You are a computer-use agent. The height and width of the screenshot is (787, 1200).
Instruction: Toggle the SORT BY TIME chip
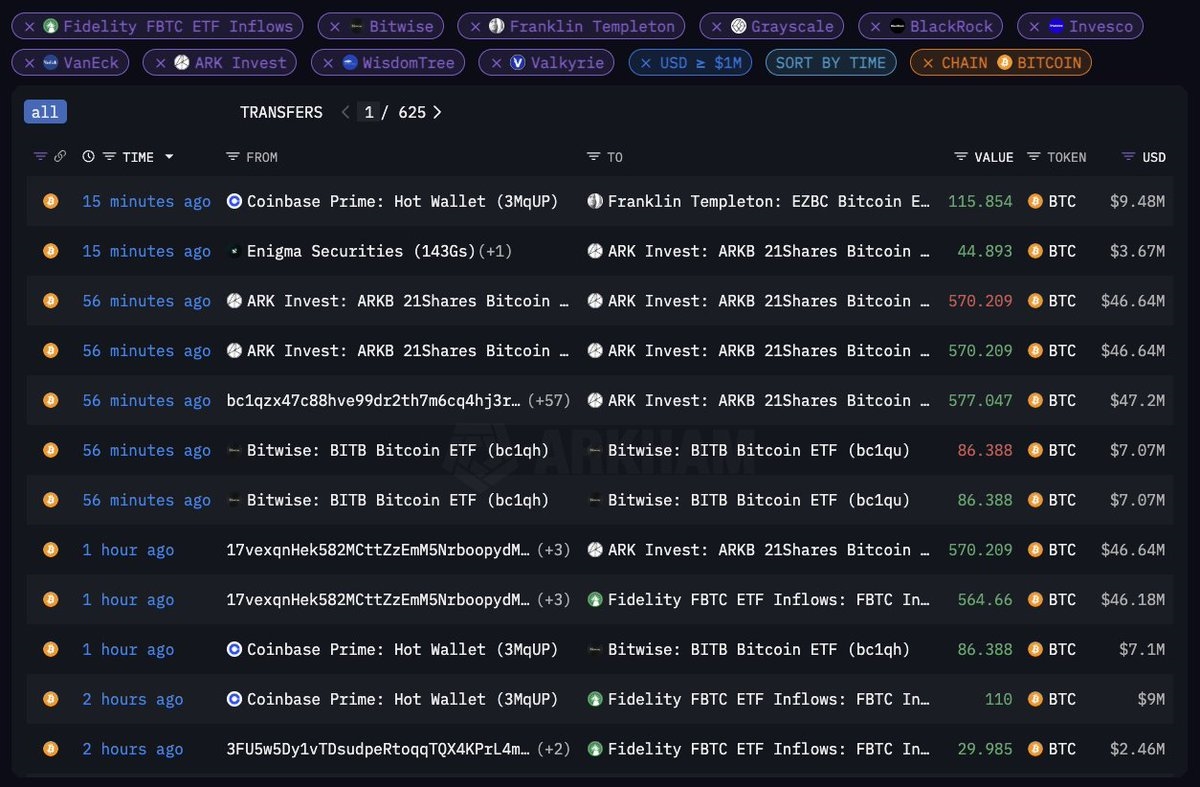(830, 62)
